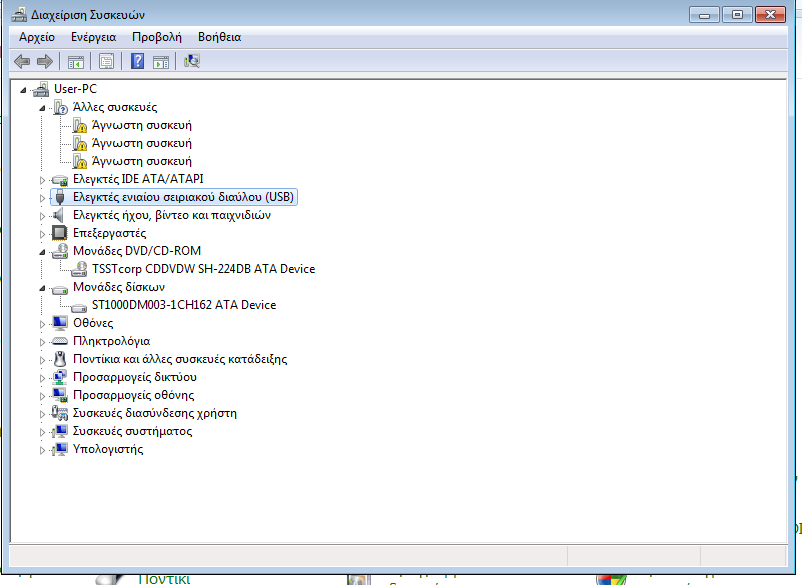
Task: Click the mouse icon for Ποντίκια
Action: [60, 359]
